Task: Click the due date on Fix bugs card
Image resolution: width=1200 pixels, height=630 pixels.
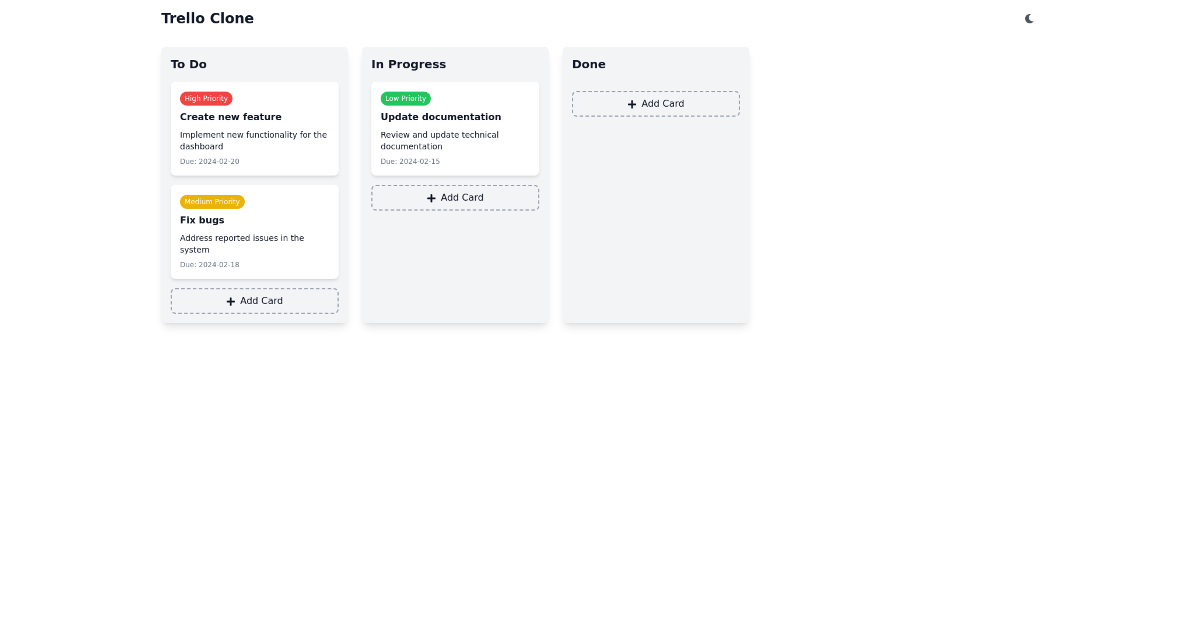Action: click(x=209, y=264)
